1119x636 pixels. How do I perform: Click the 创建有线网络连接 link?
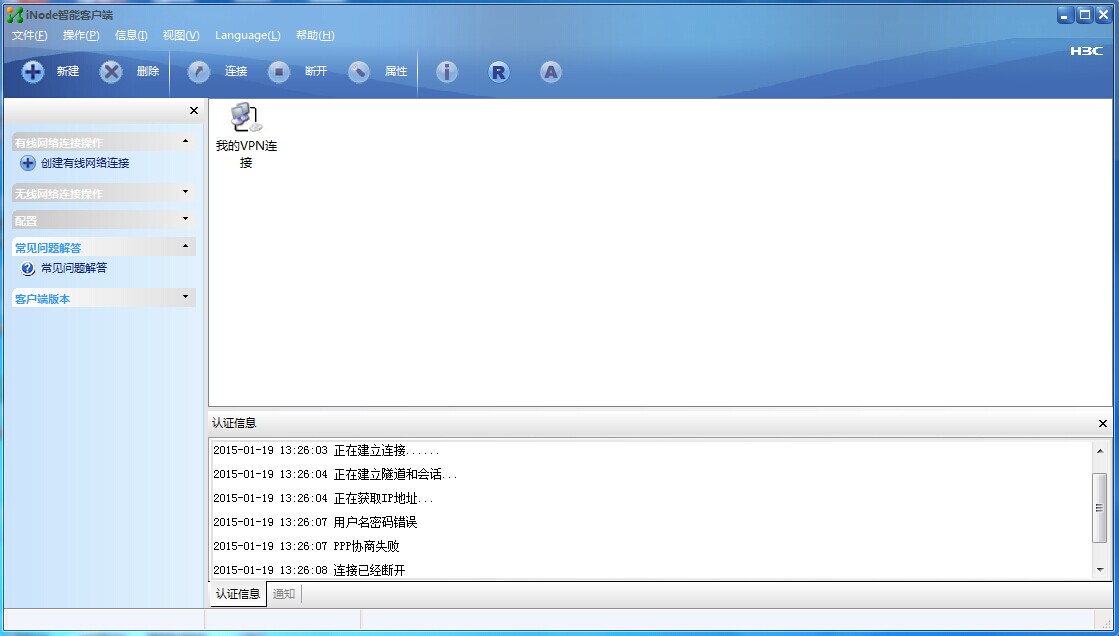point(85,163)
